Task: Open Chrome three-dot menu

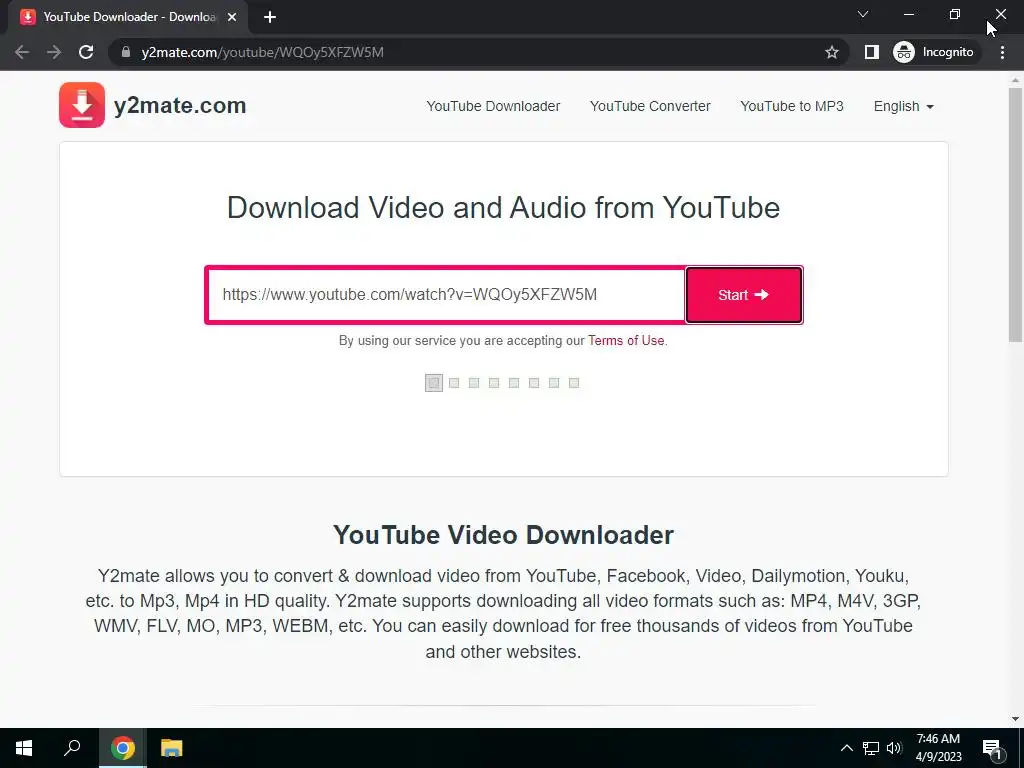Action: point(1002,52)
